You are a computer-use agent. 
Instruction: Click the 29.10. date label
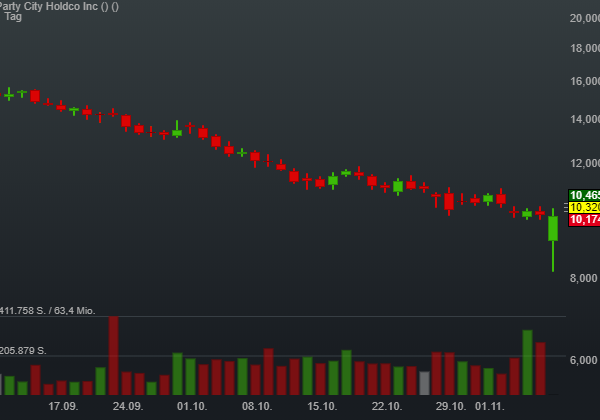pyautogui.click(x=451, y=406)
